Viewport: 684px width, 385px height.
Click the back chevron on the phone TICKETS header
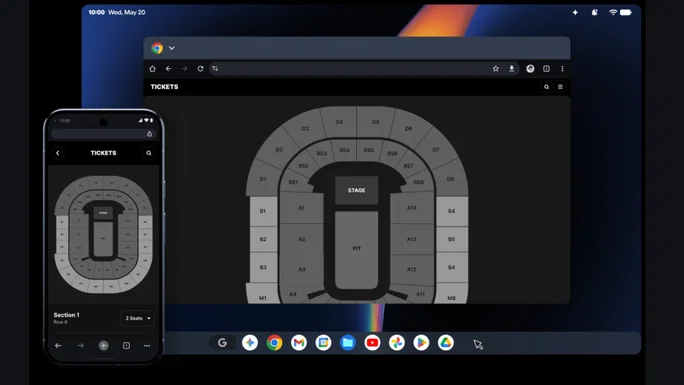58,153
